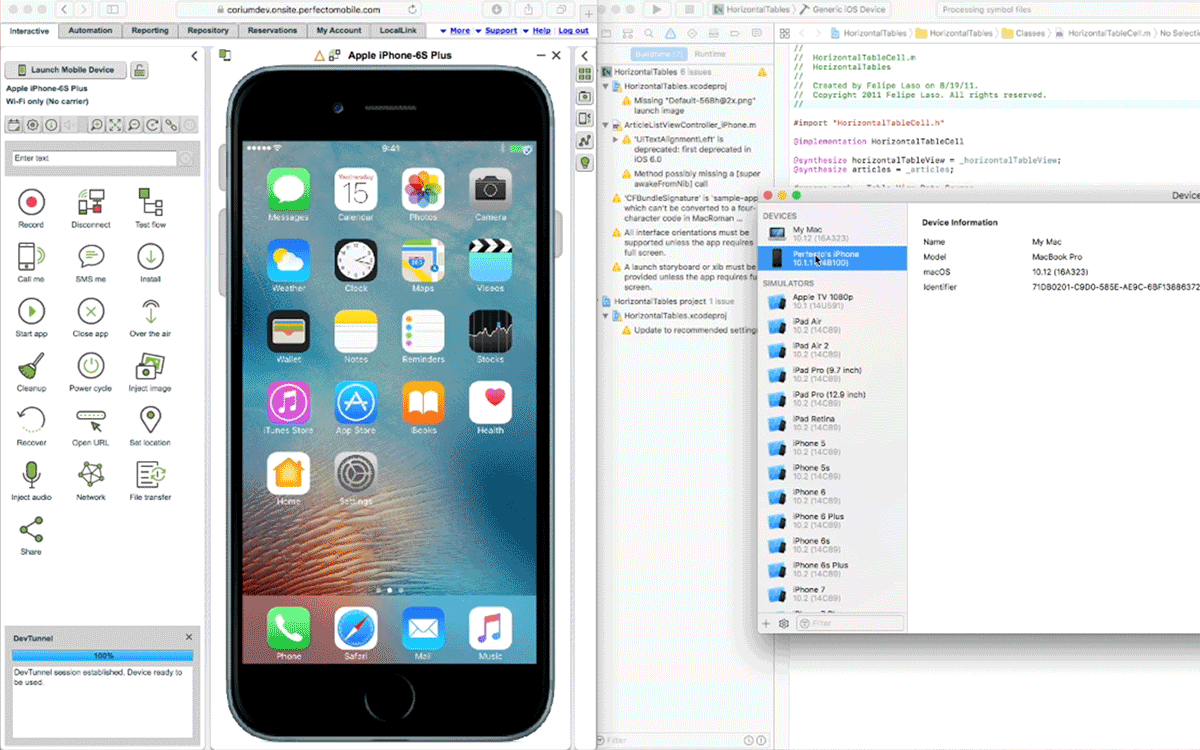This screenshot has height=750, width=1200.
Task: Click the Log out link
Action: (574, 31)
